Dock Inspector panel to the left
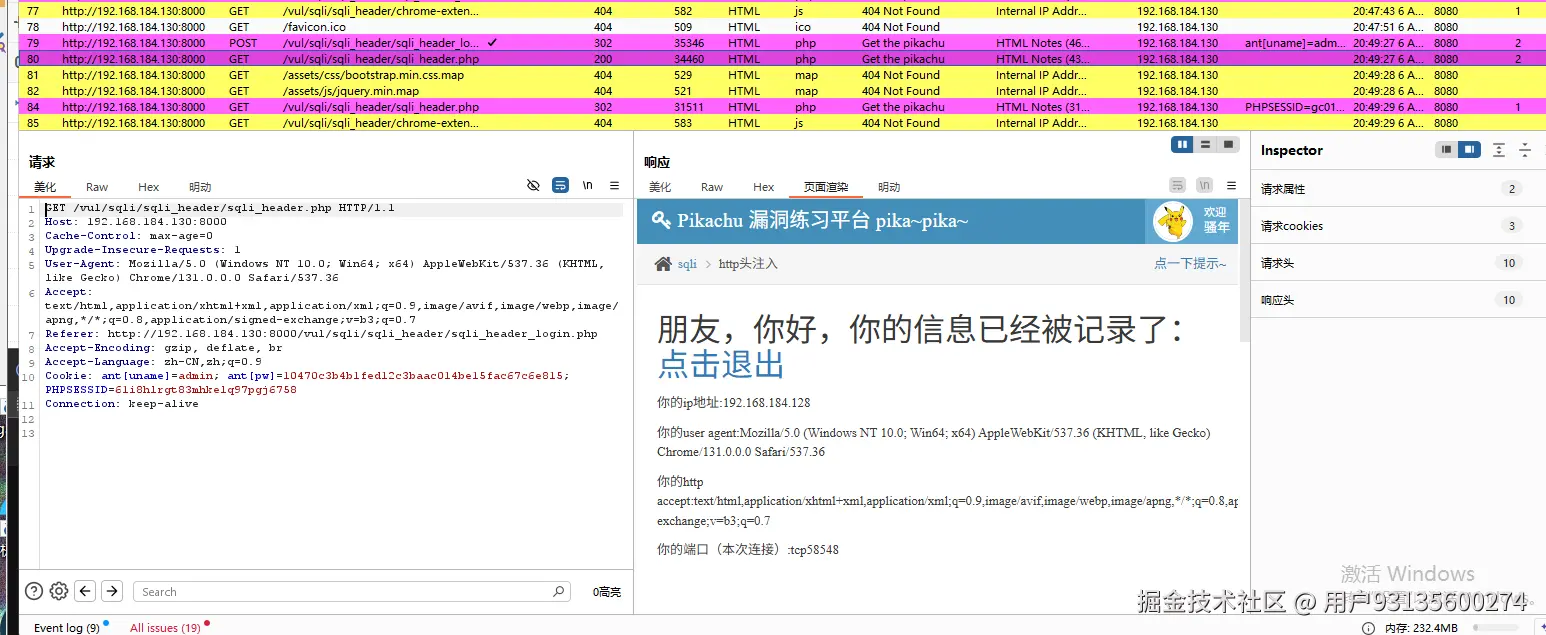Image resolution: width=1546 pixels, height=635 pixels. pyautogui.click(x=1446, y=150)
